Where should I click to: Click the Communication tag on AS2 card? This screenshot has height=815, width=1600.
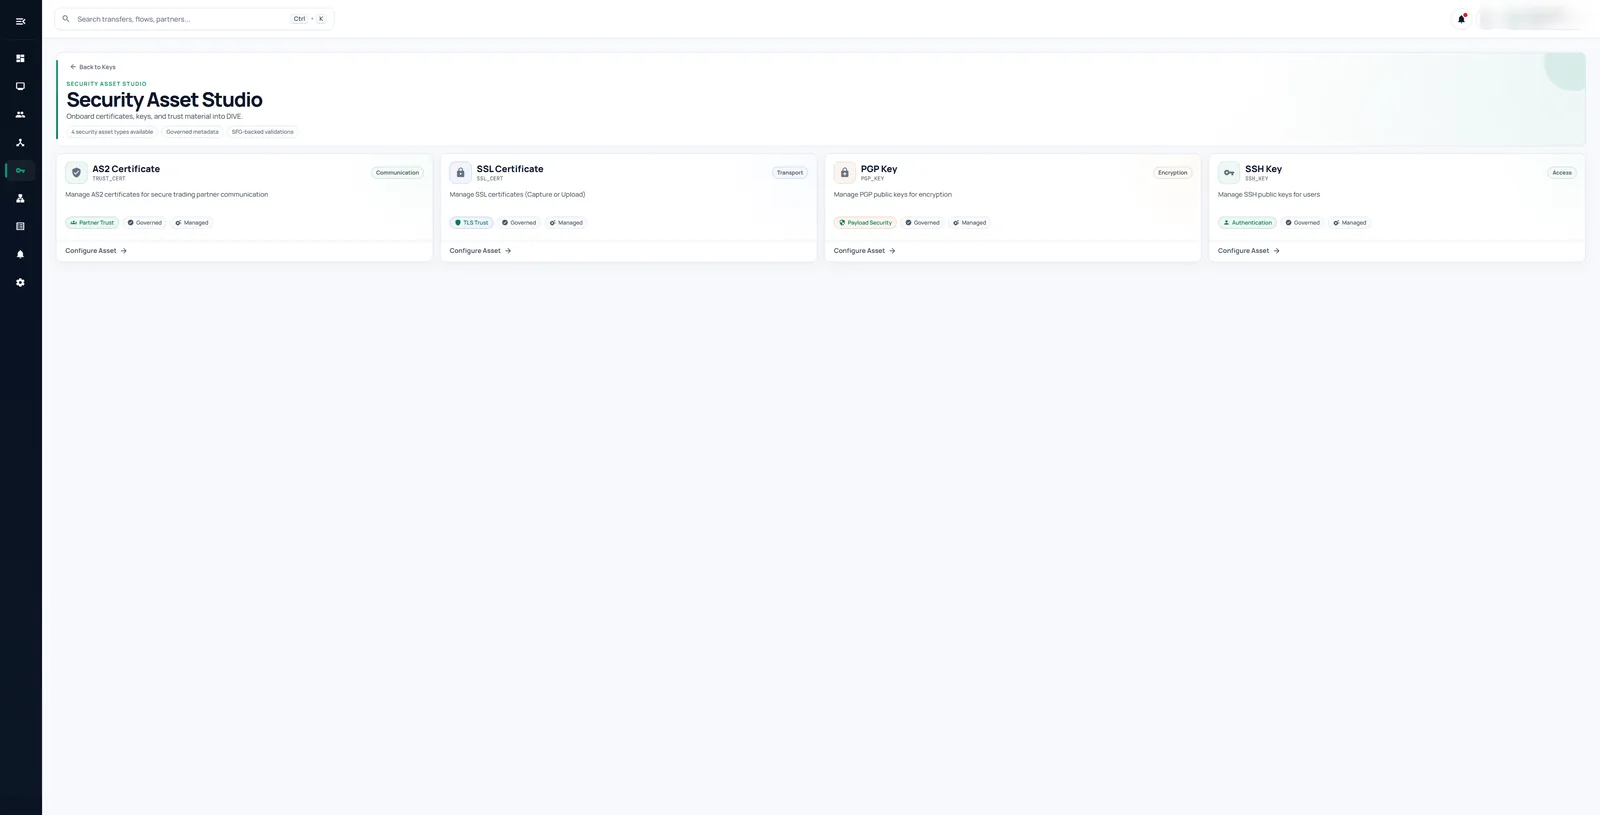[397, 173]
